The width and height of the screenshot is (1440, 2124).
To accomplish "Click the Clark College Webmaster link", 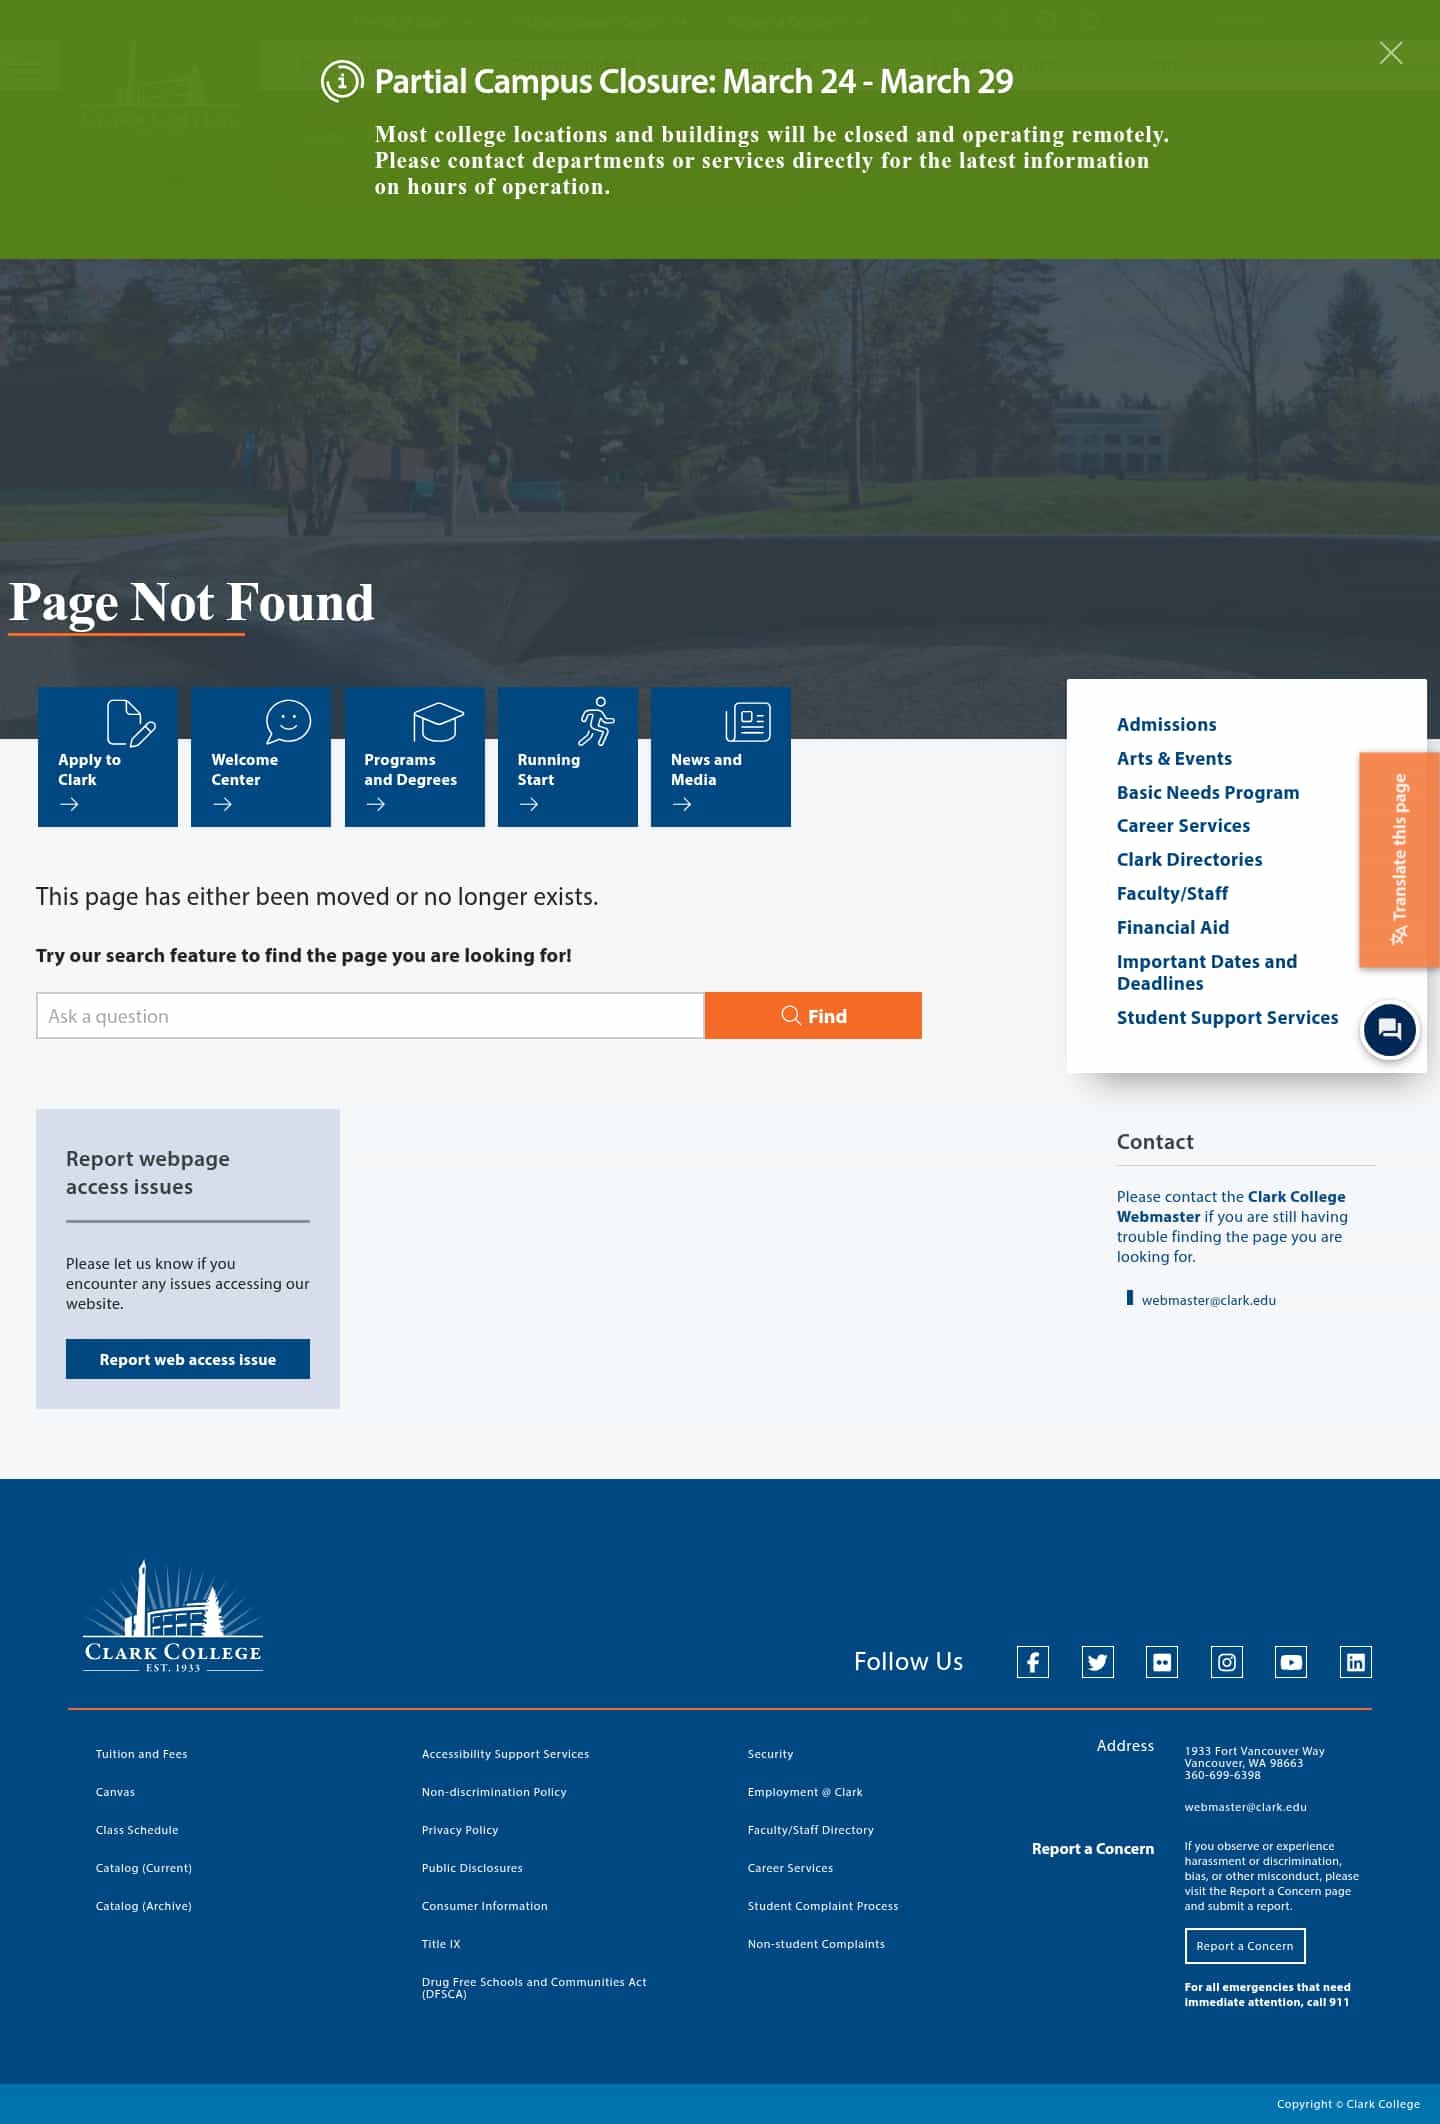I will tap(1231, 1206).
